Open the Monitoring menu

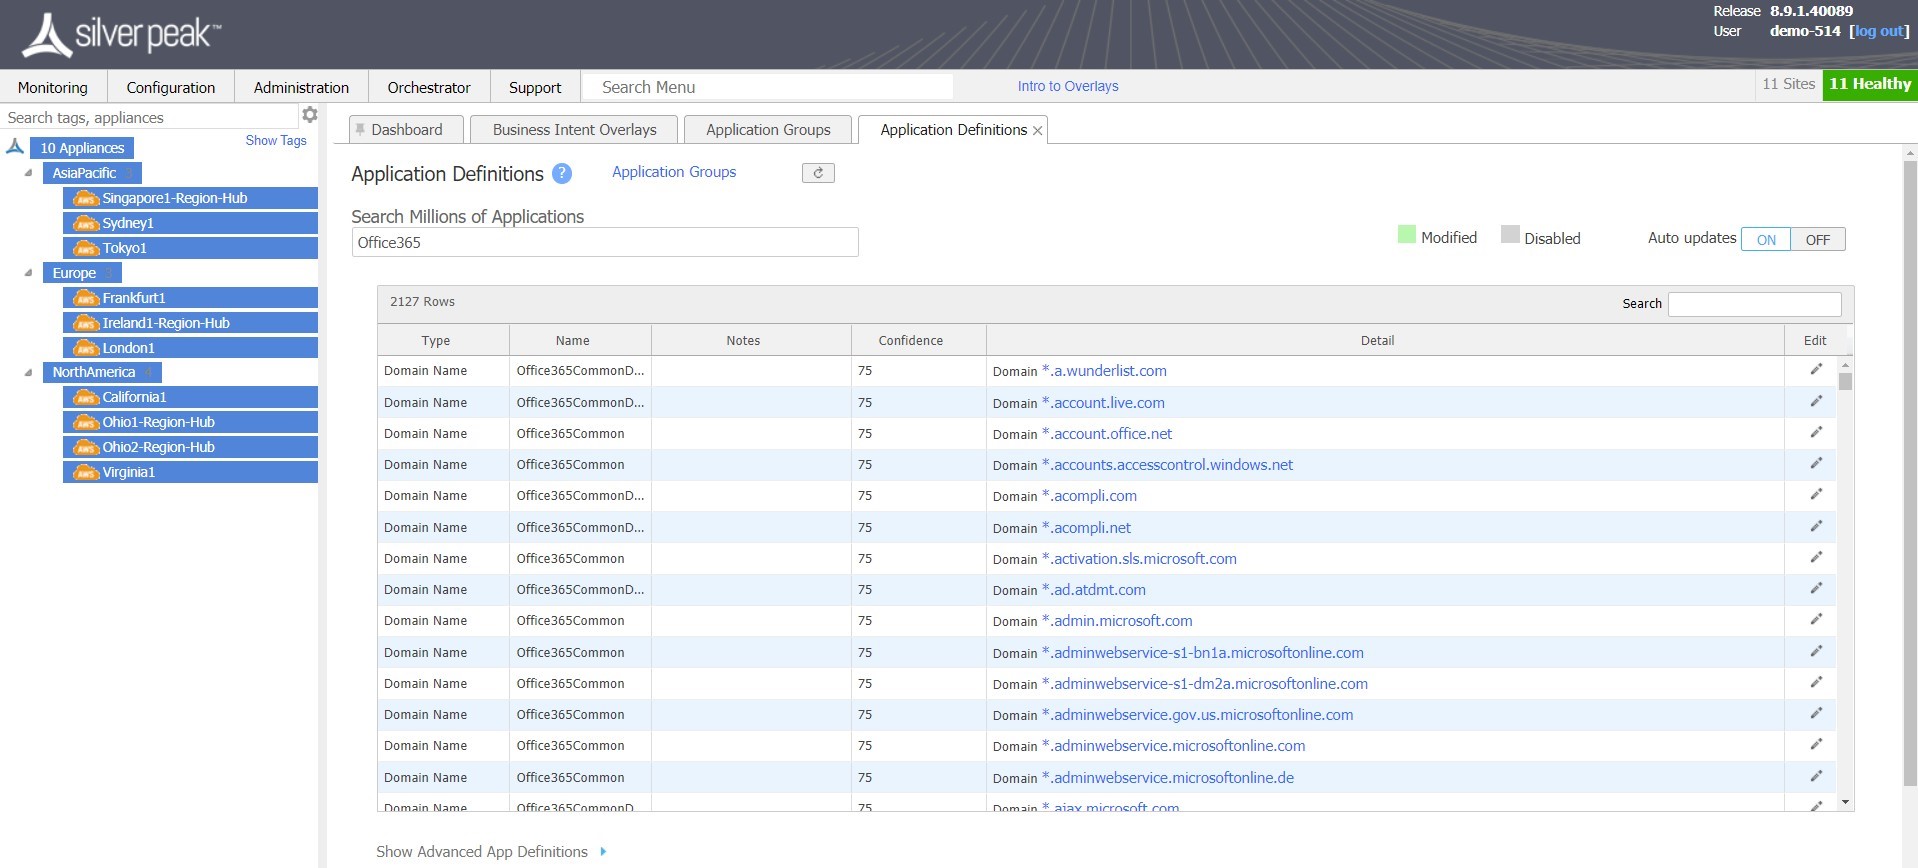(53, 87)
